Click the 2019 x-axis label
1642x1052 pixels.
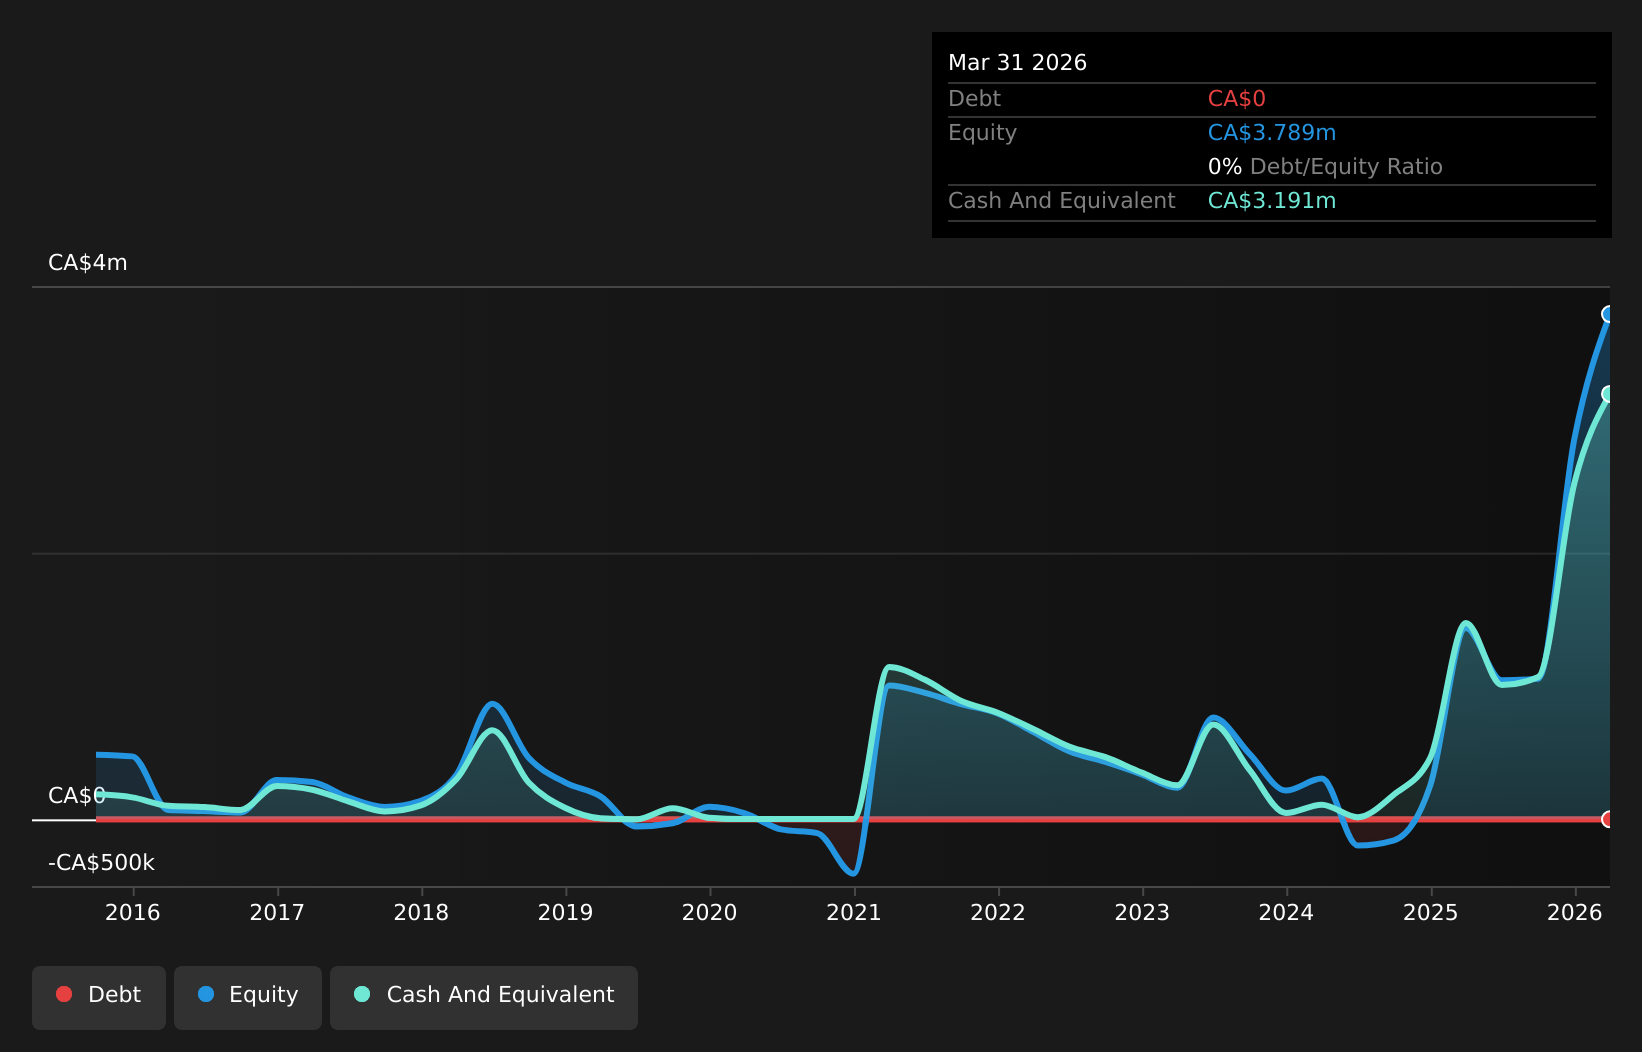tap(566, 912)
